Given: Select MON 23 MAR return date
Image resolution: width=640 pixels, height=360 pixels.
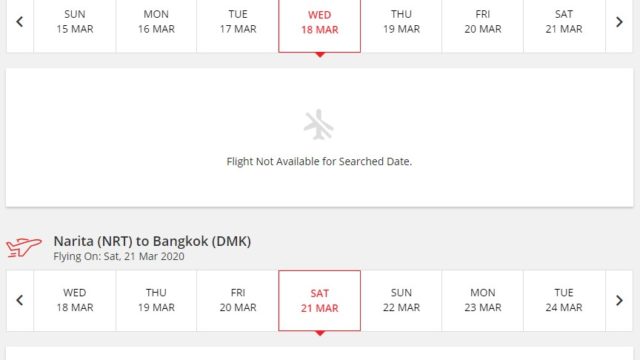Looking at the screenshot, I should pyautogui.click(x=483, y=300).
